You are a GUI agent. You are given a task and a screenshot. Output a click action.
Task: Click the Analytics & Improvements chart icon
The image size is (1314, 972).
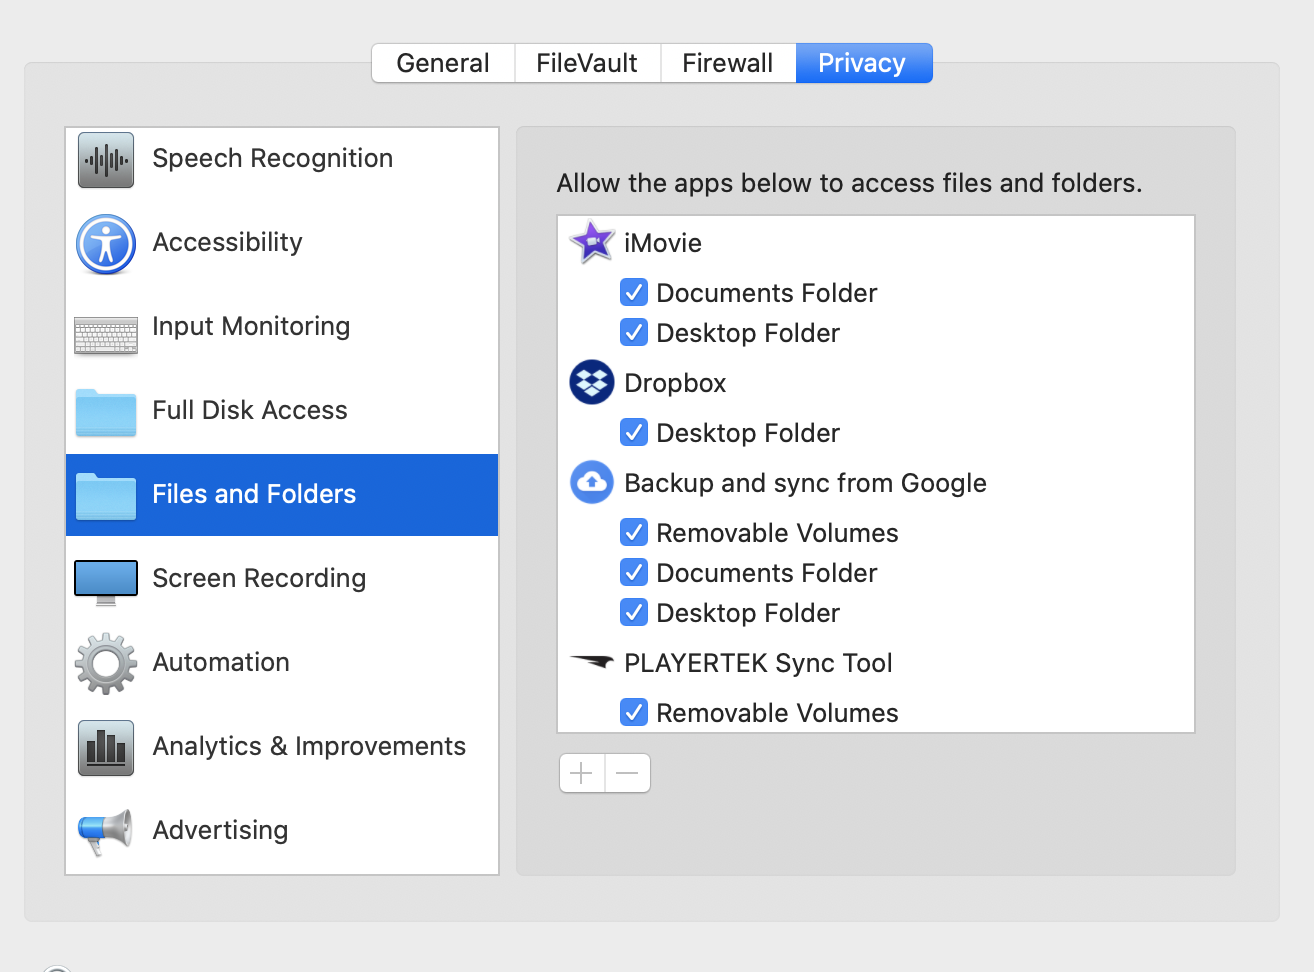[106, 748]
